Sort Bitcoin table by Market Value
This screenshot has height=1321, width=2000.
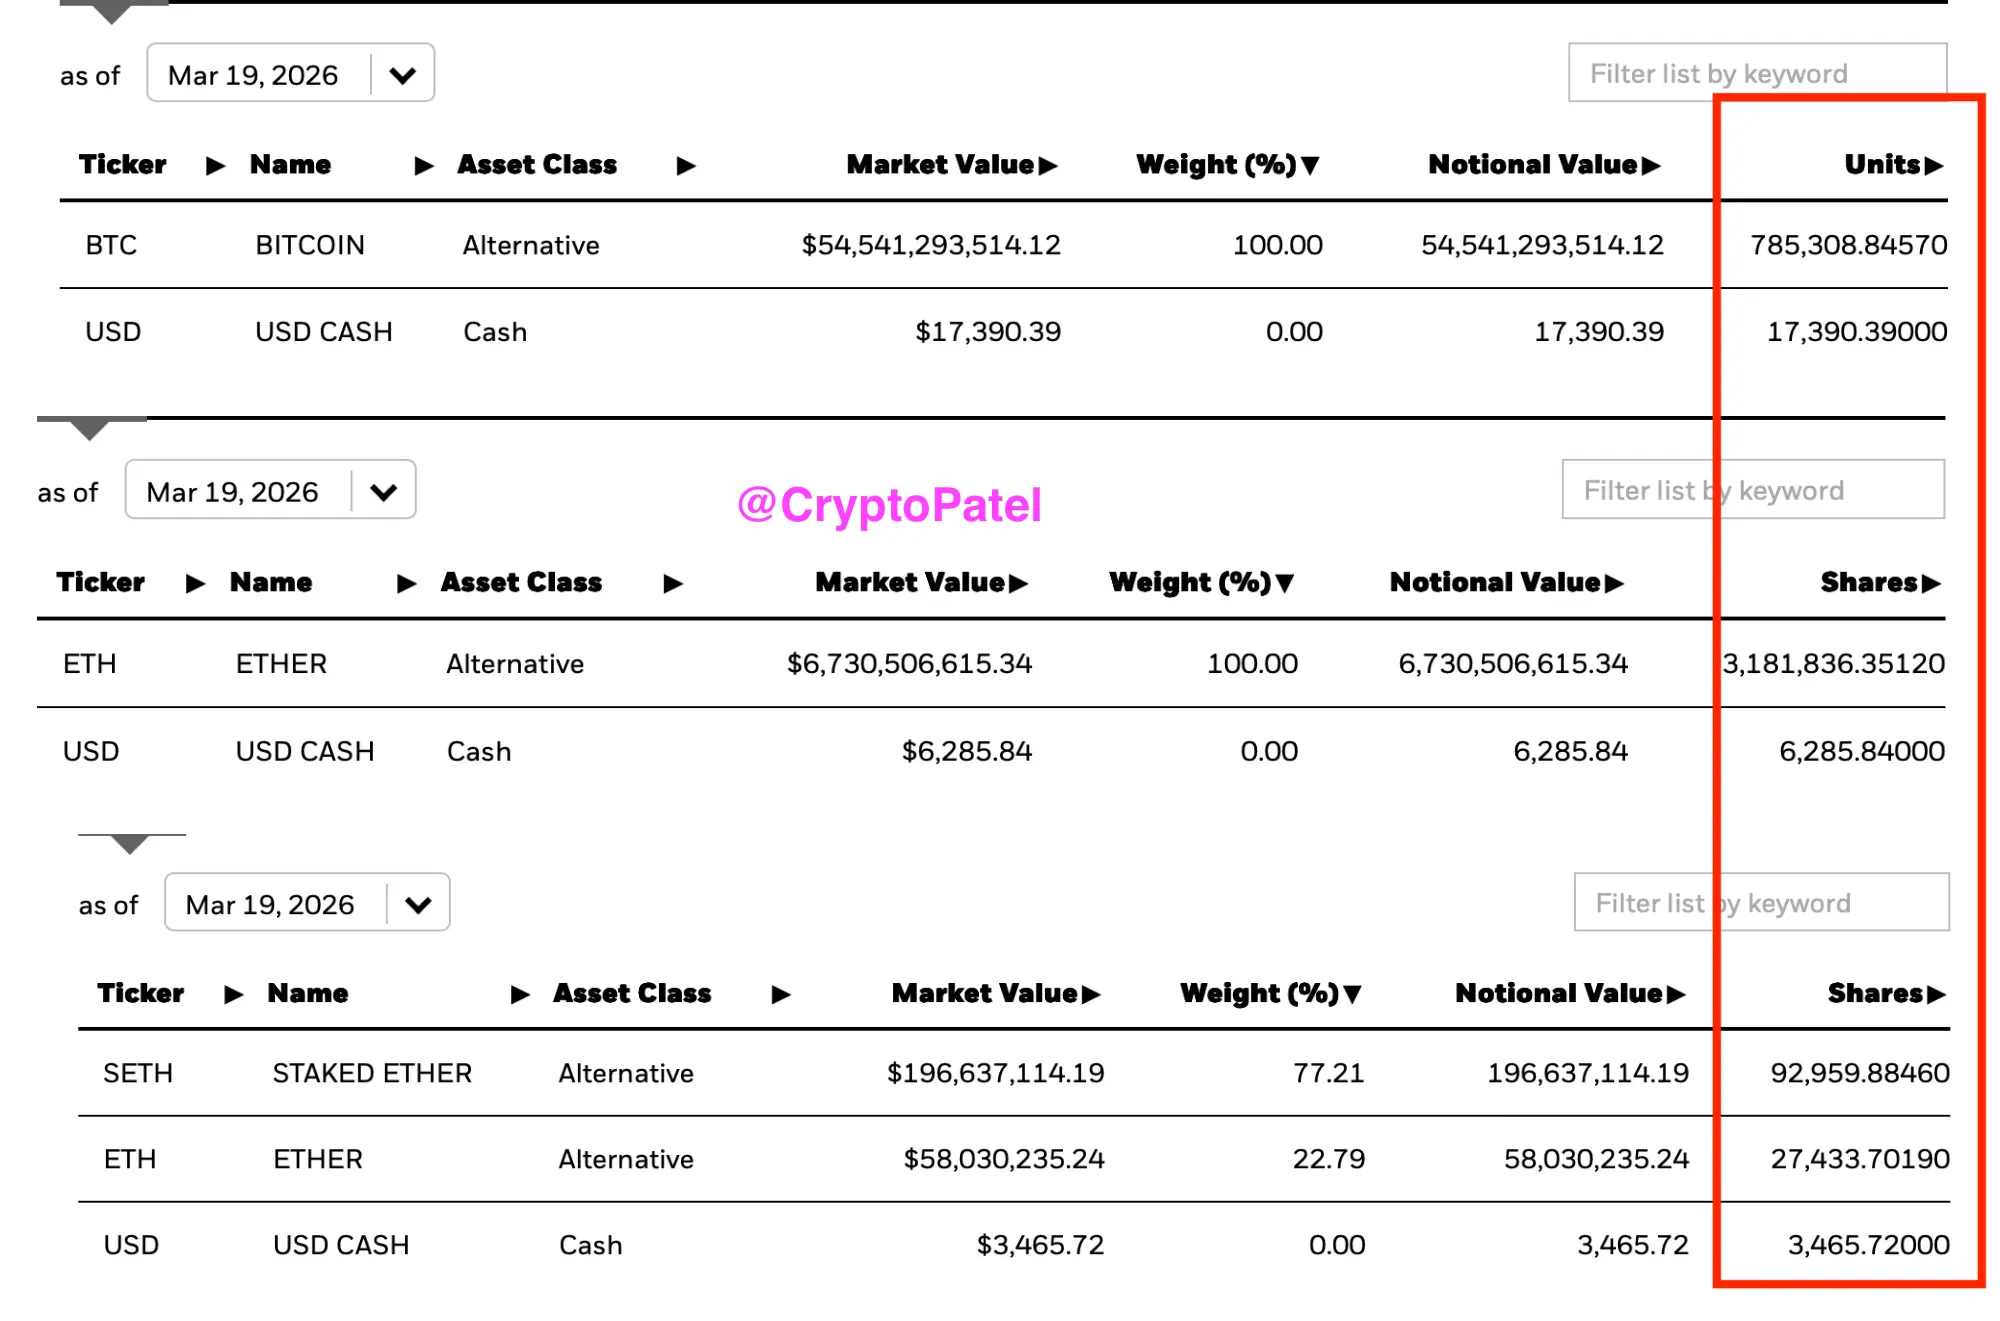click(x=1047, y=166)
